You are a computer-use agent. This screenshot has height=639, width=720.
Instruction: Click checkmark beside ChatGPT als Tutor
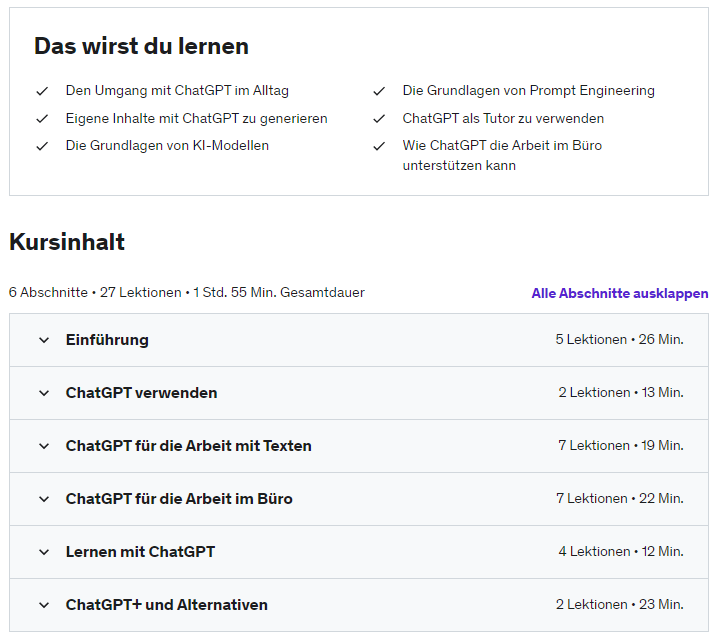379,119
